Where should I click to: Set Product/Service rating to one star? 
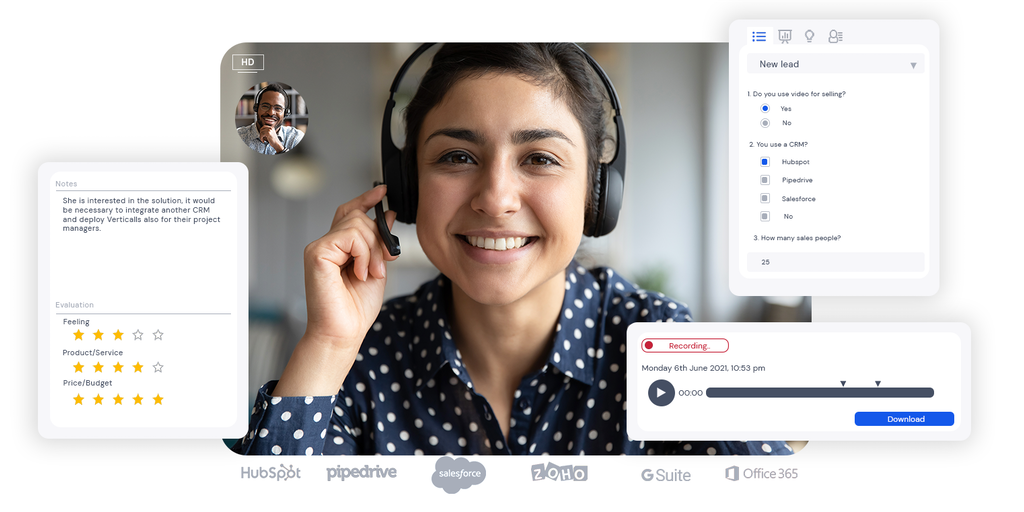(x=78, y=367)
